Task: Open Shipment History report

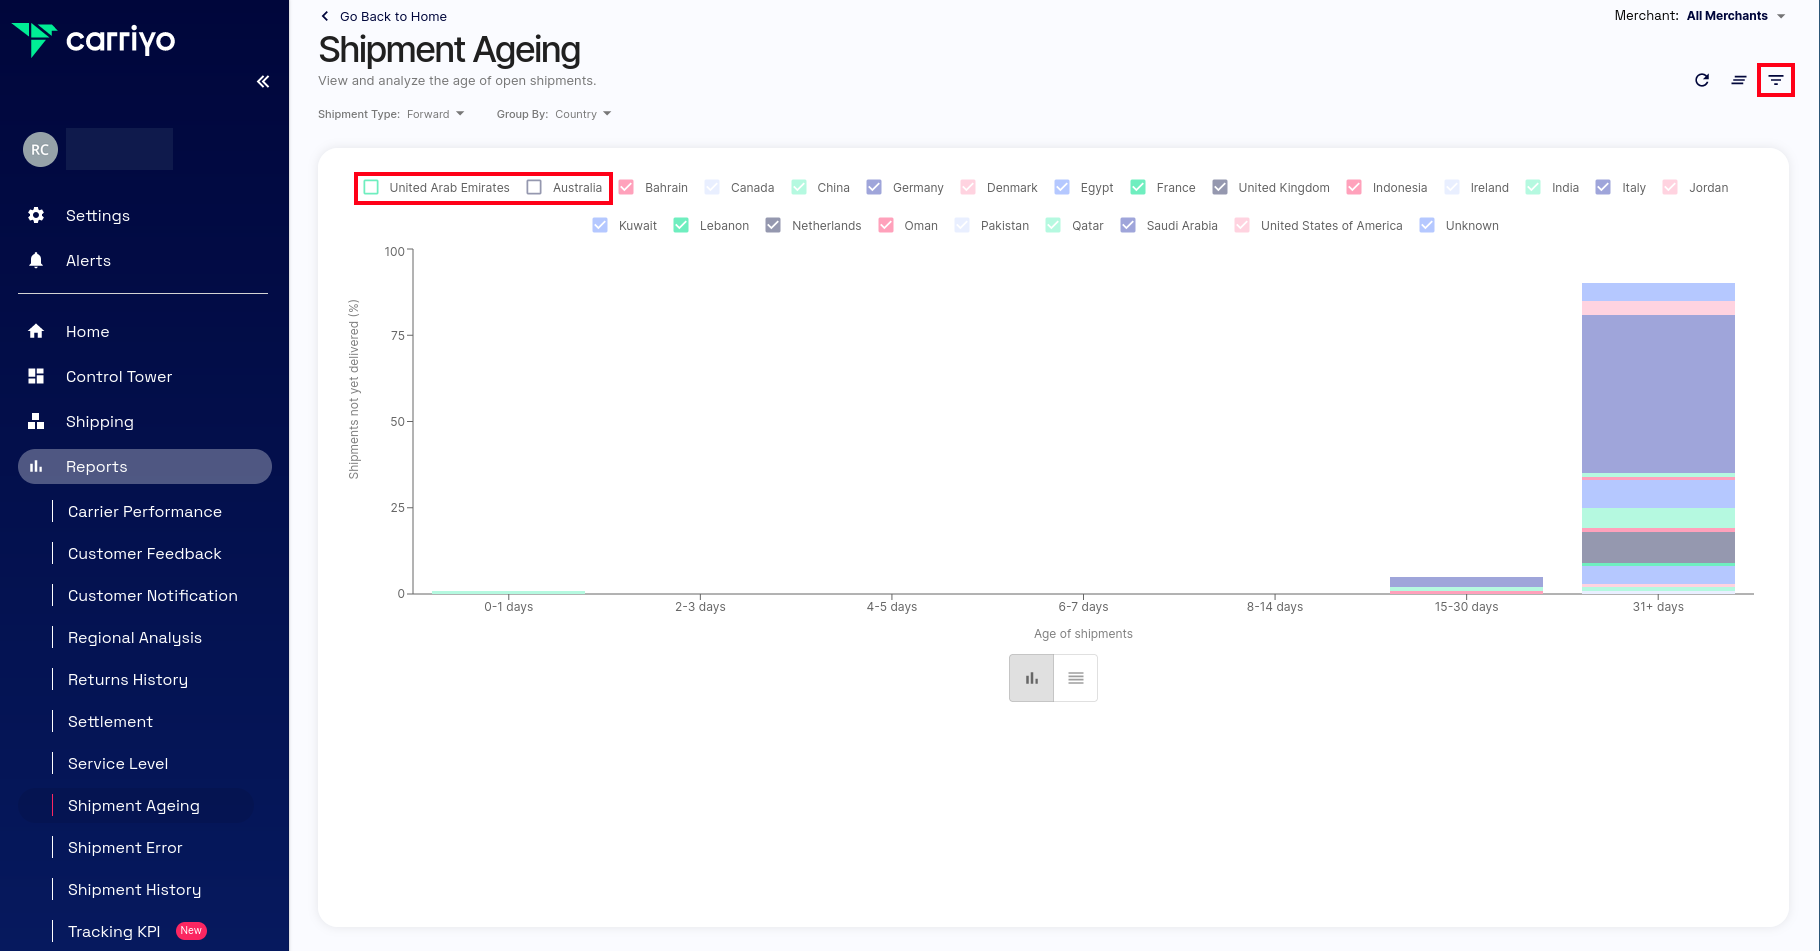Action: pyautogui.click(x=134, y=889)
